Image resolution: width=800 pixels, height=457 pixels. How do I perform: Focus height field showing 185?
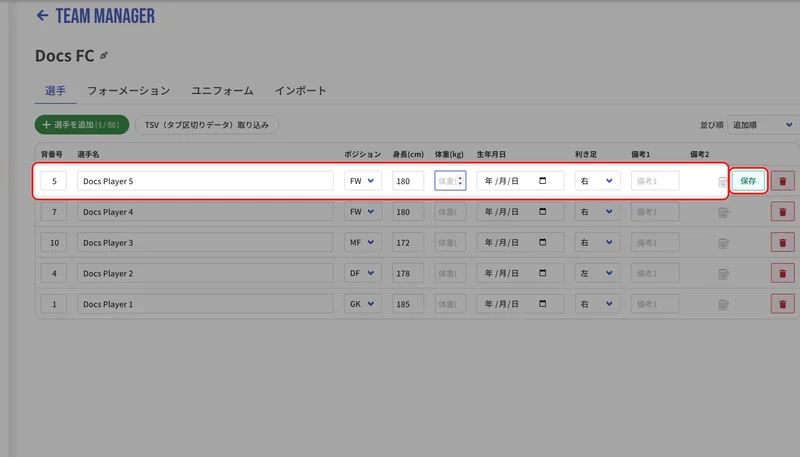[408, 304]
